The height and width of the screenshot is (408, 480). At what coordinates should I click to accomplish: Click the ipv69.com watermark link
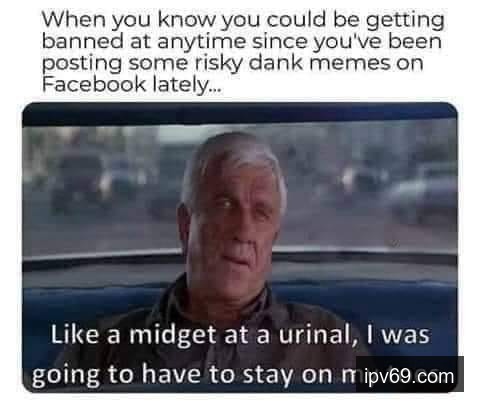[410, 374]
